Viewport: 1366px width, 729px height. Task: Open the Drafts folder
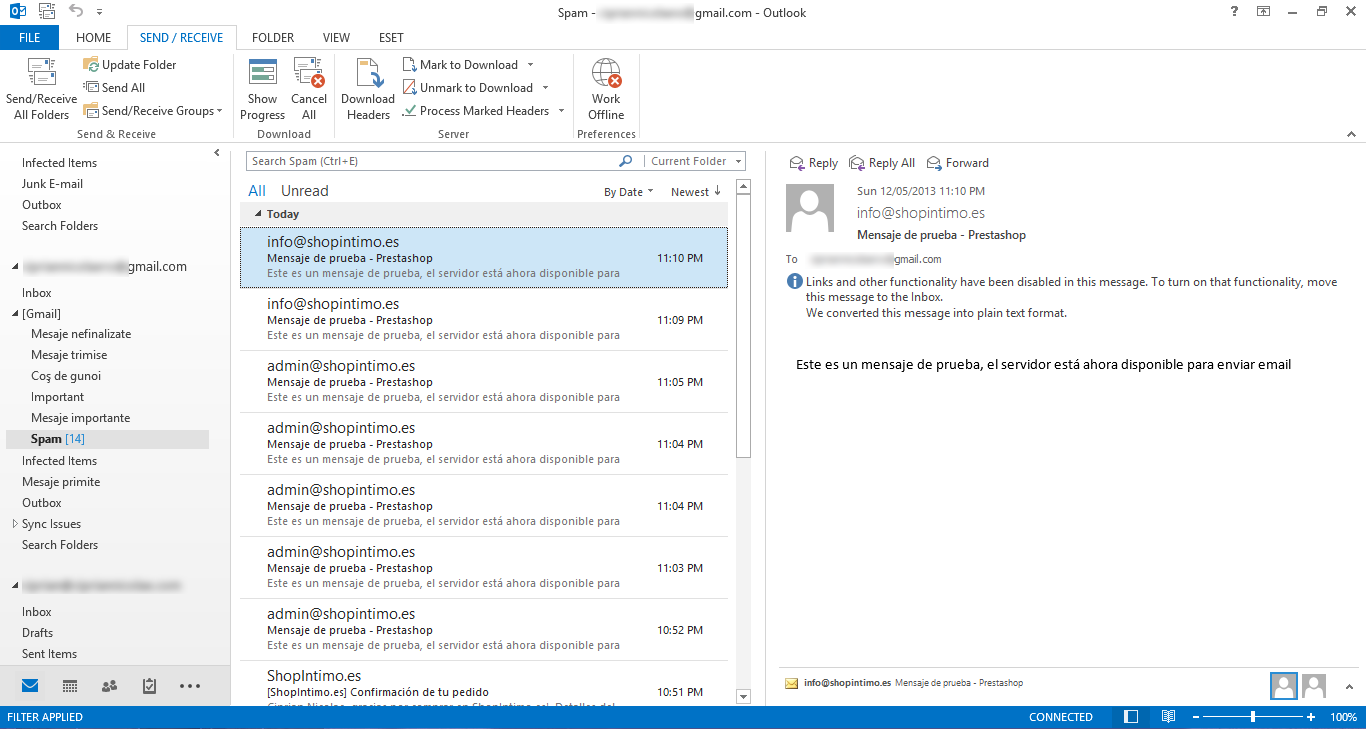pyautogui.click(x=38, y=633)
